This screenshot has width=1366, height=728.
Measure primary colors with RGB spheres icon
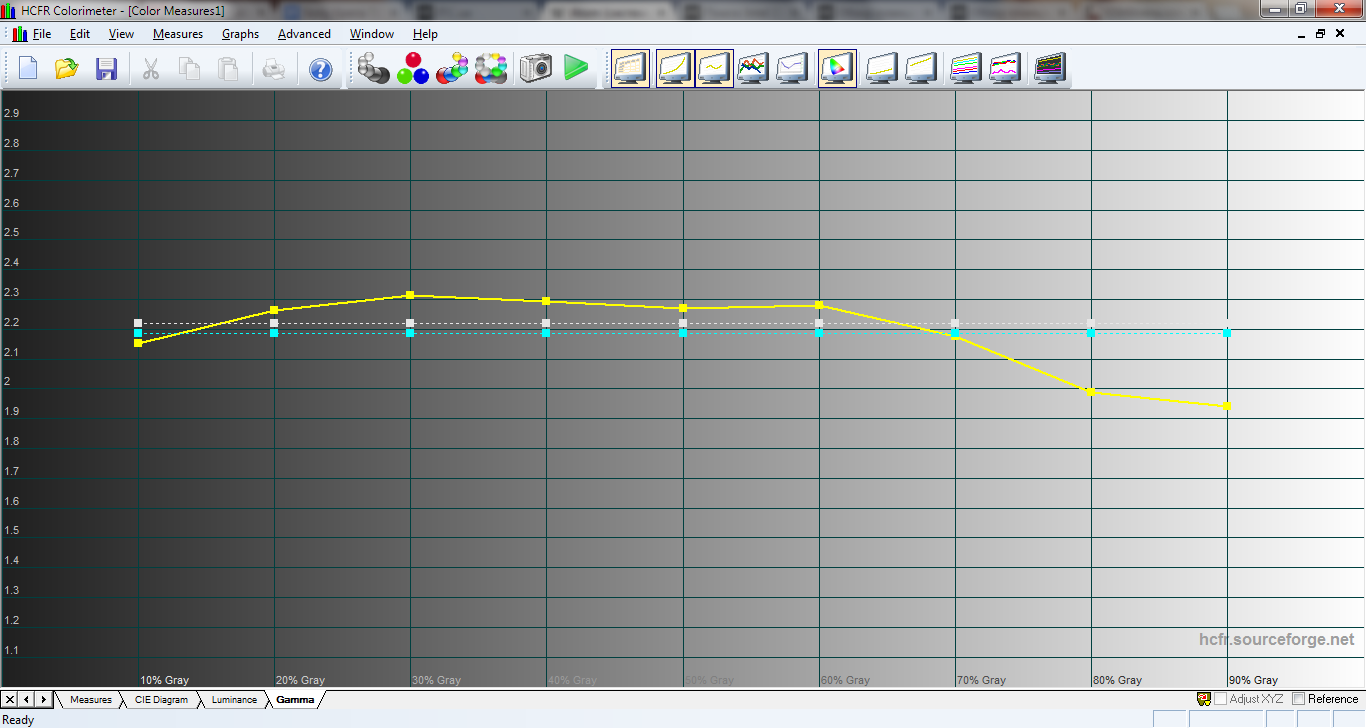point(412,68)
